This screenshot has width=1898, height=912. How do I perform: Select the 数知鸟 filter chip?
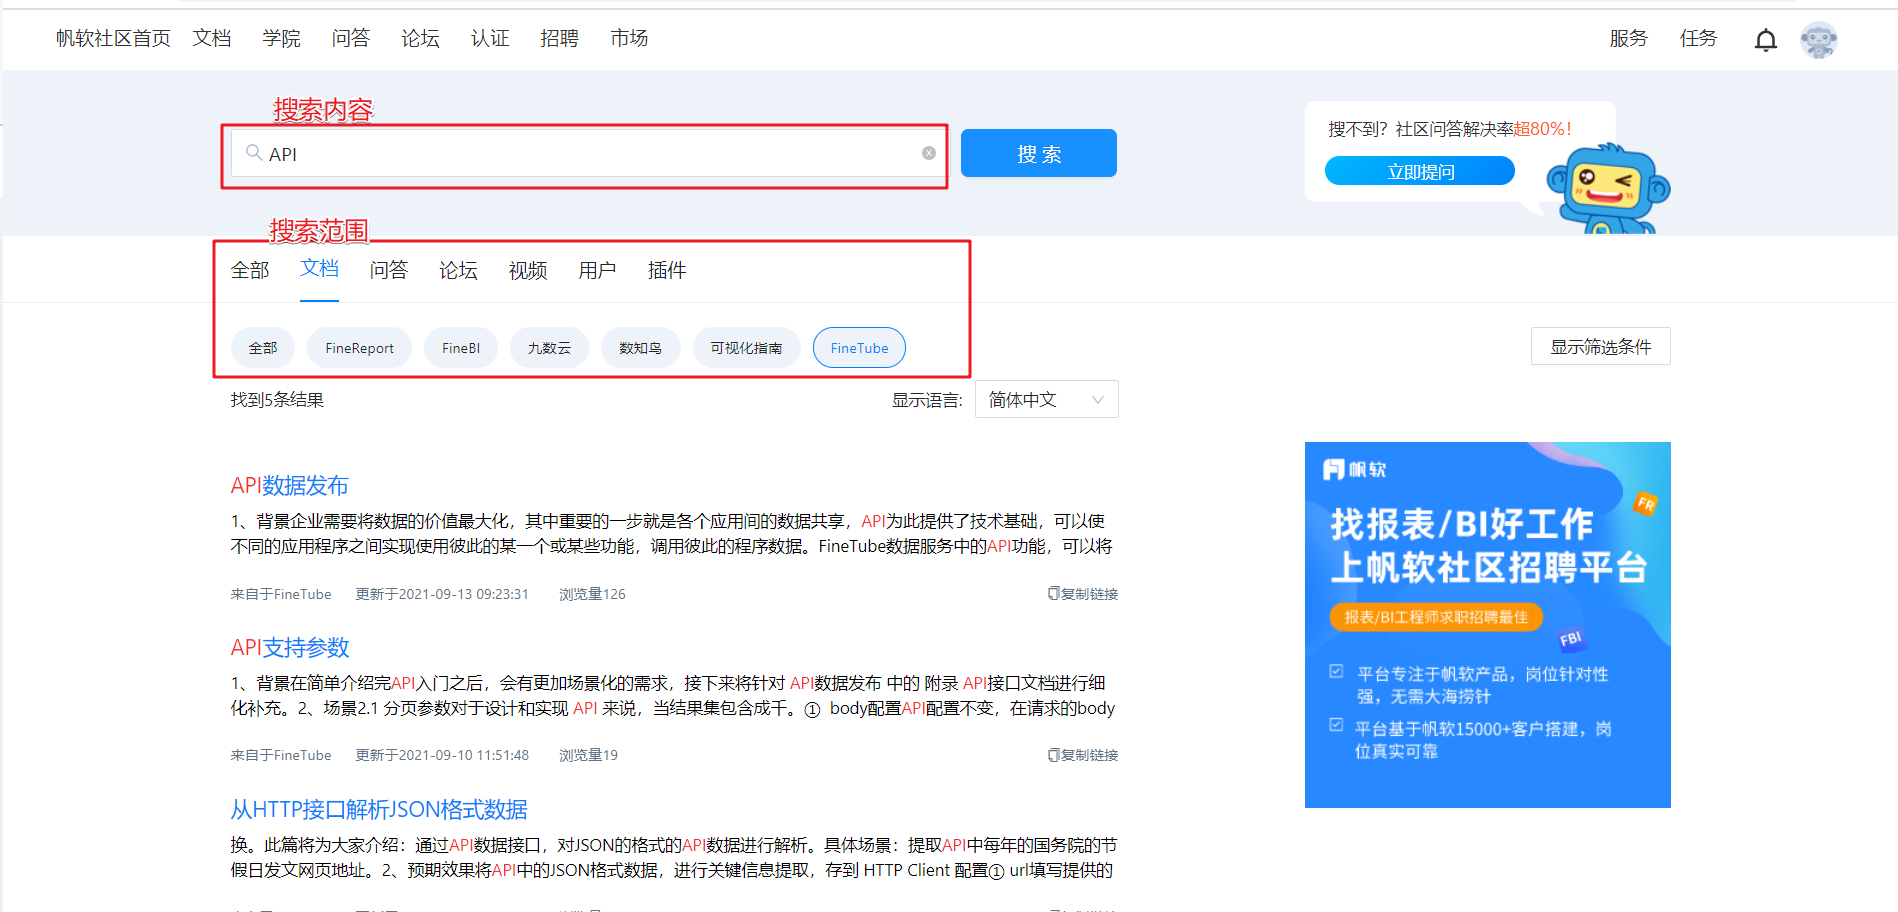tap(640, 347)
